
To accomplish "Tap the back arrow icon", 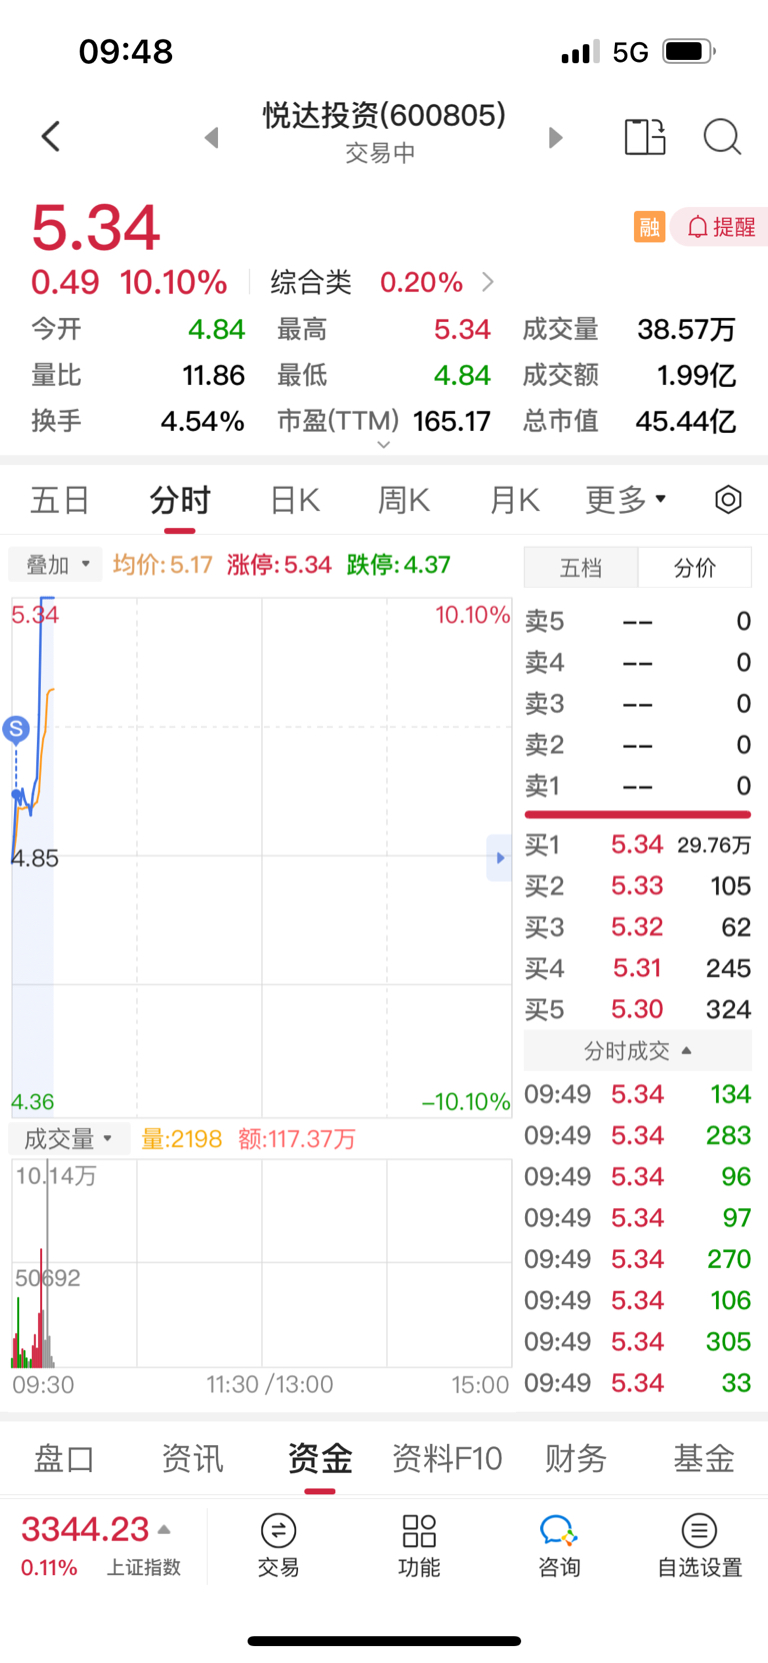I will (51, 137).
